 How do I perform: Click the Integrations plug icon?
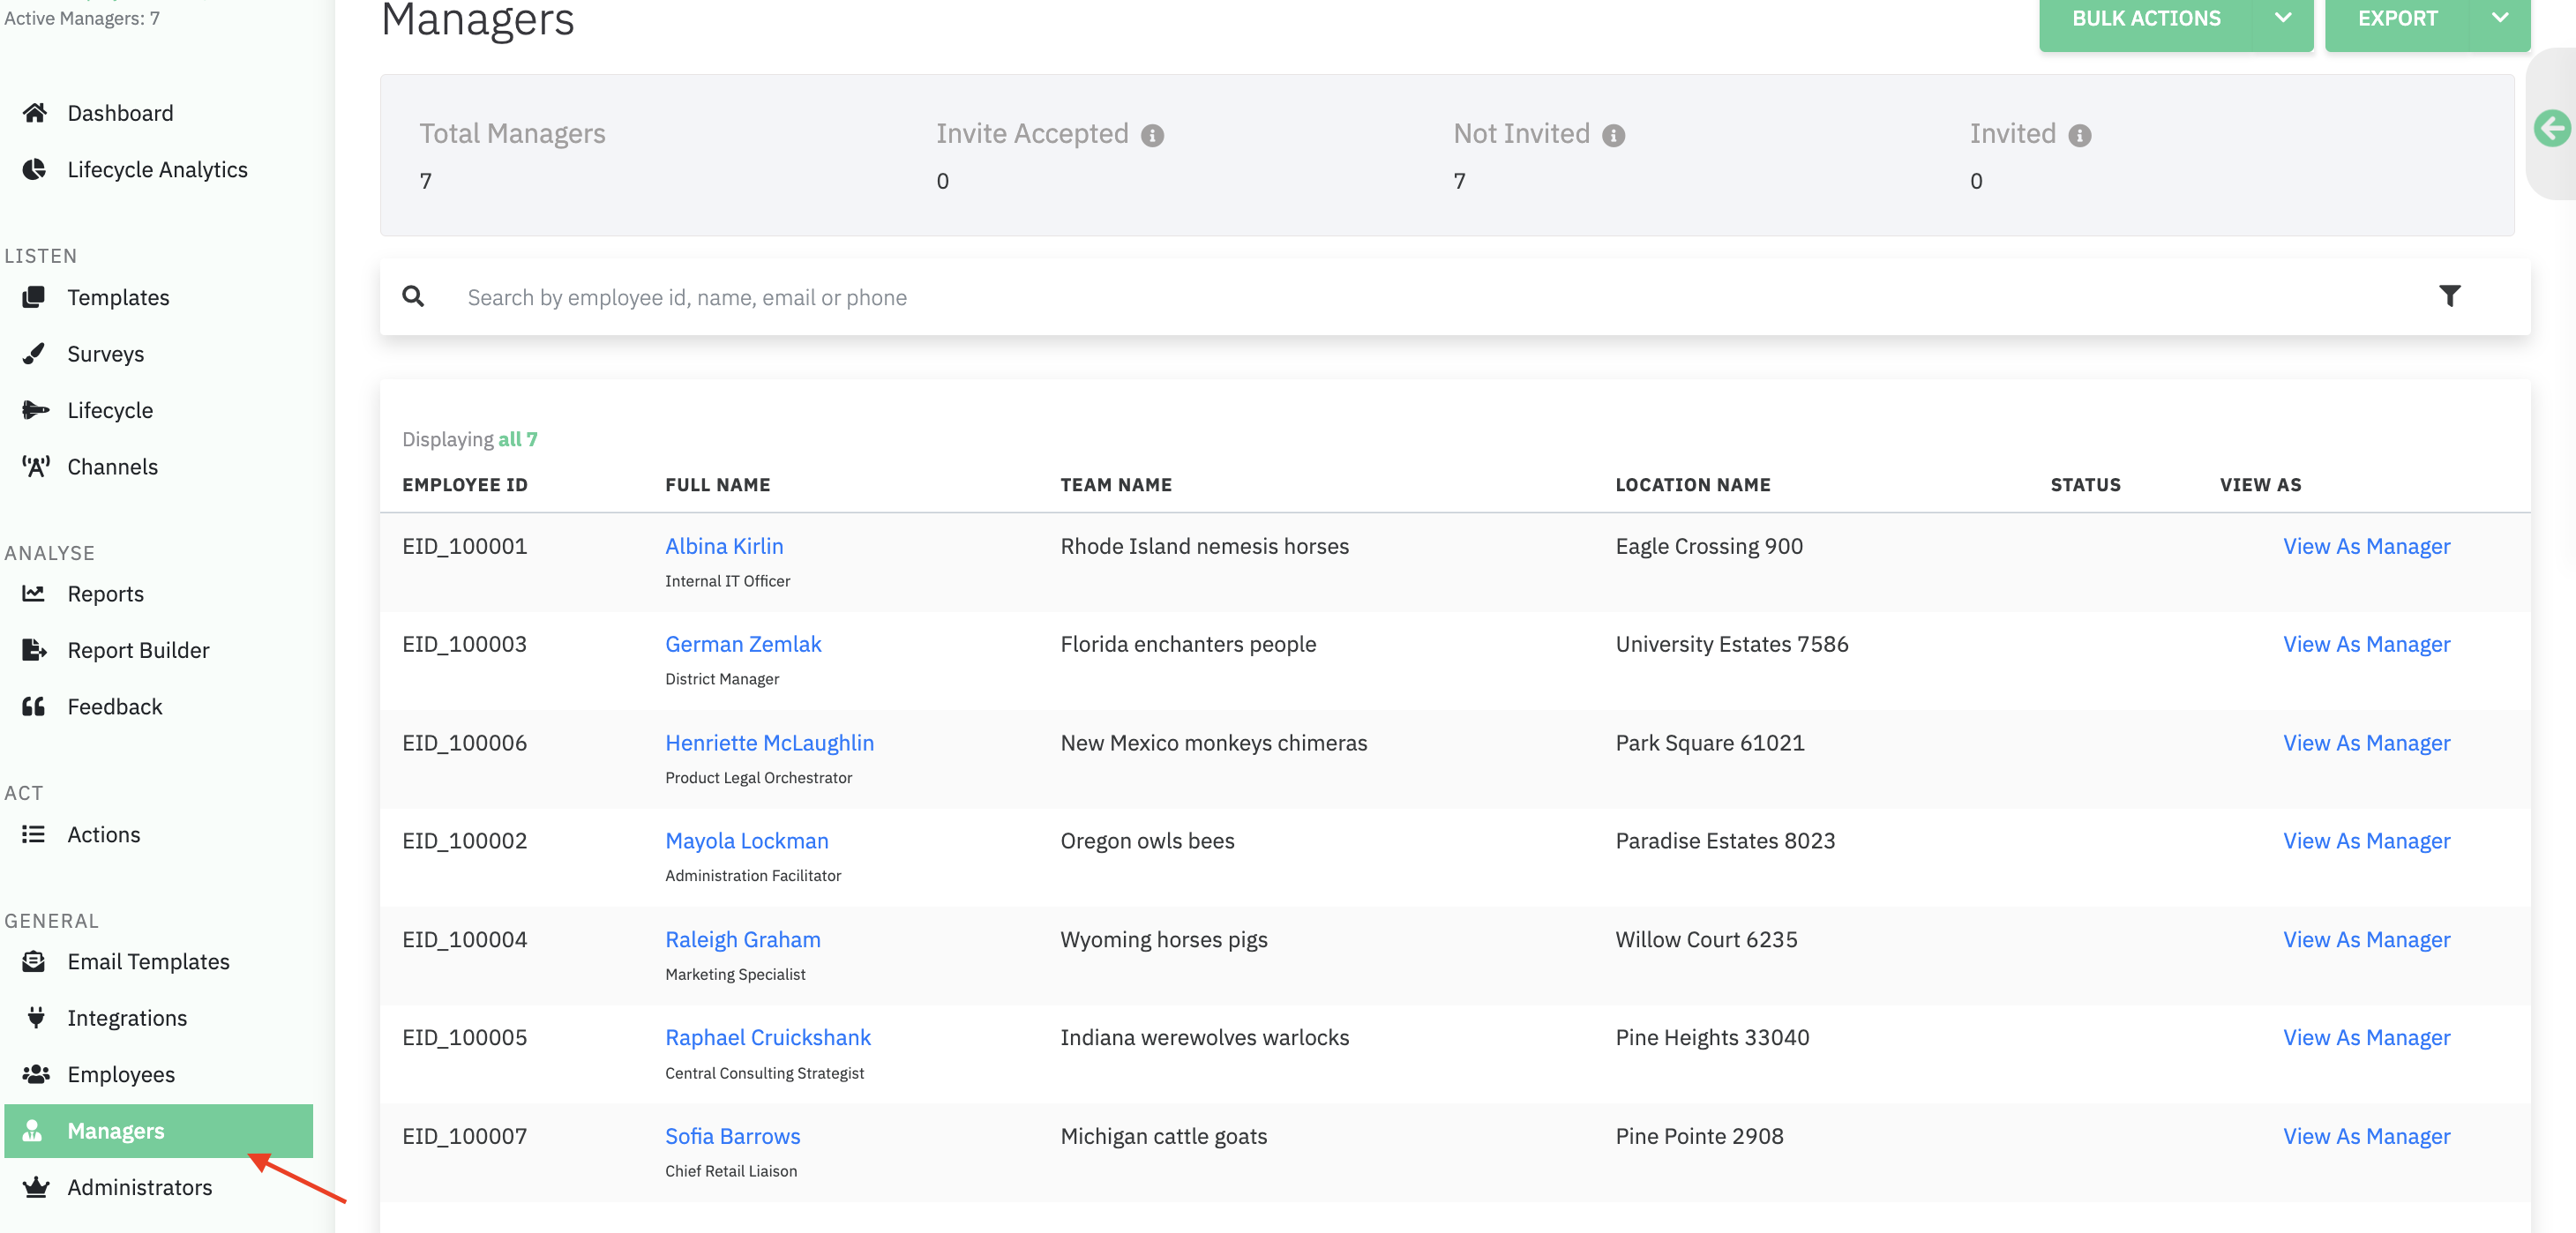pyautogui.click(x=35, y=1017)
